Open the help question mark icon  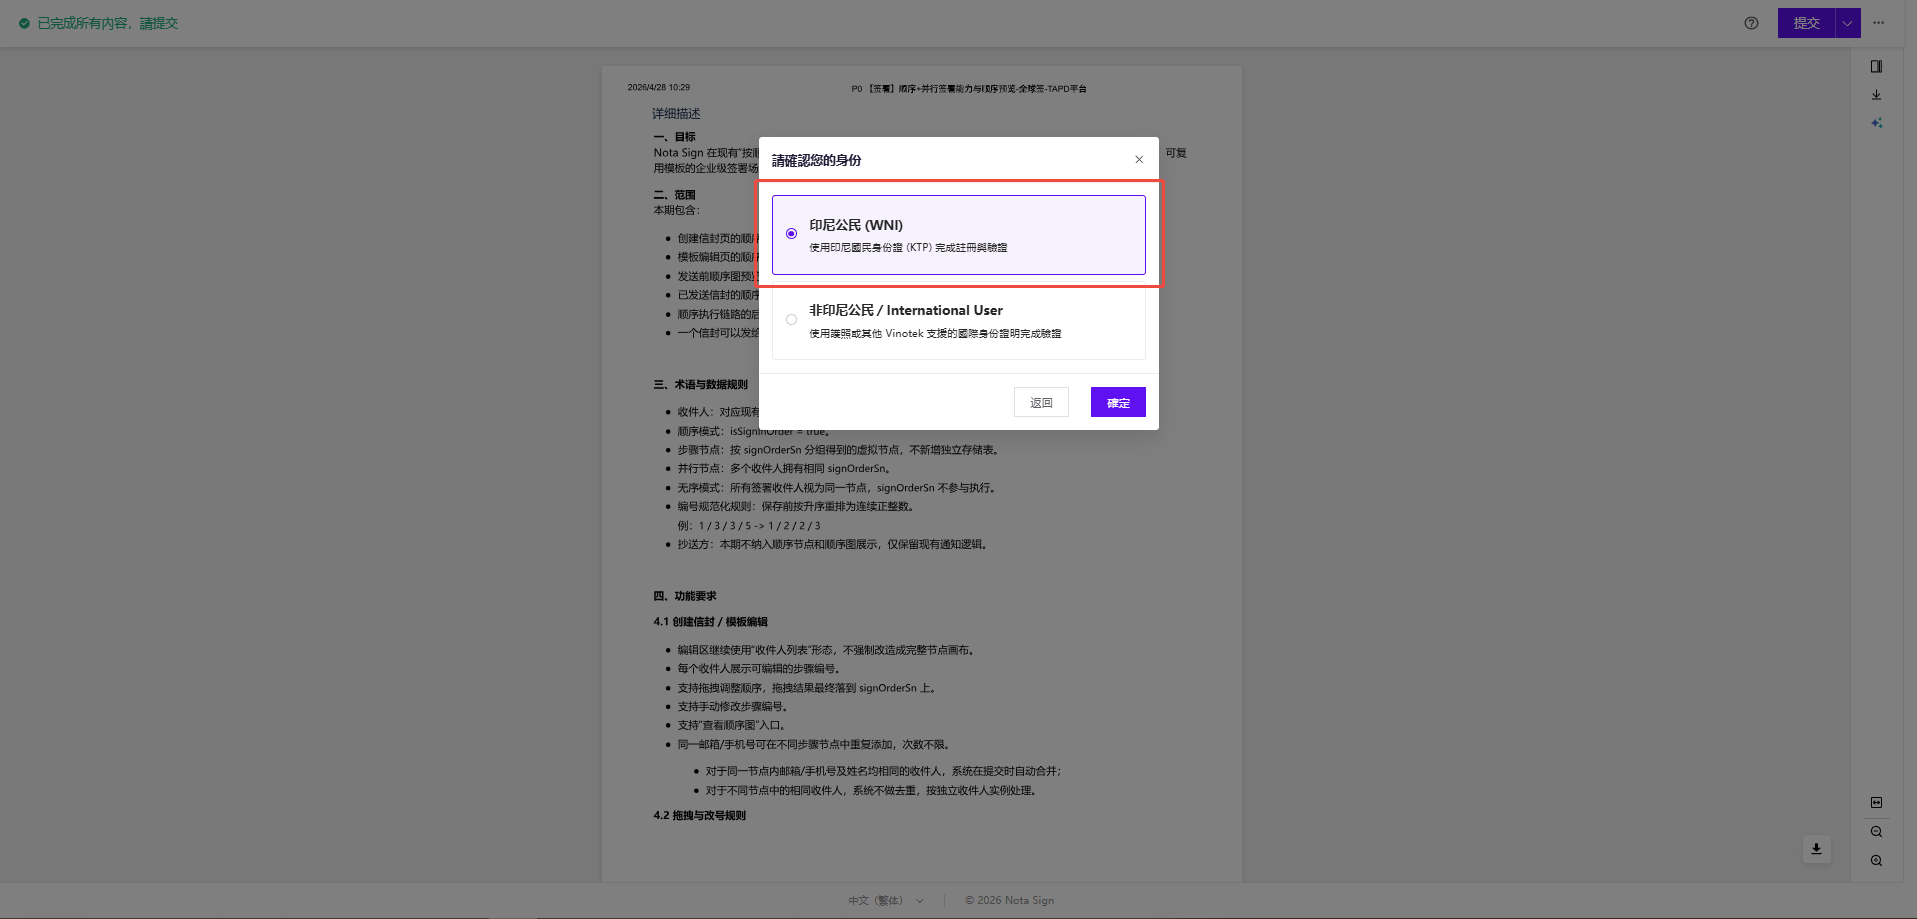(x=1751, y=23)
